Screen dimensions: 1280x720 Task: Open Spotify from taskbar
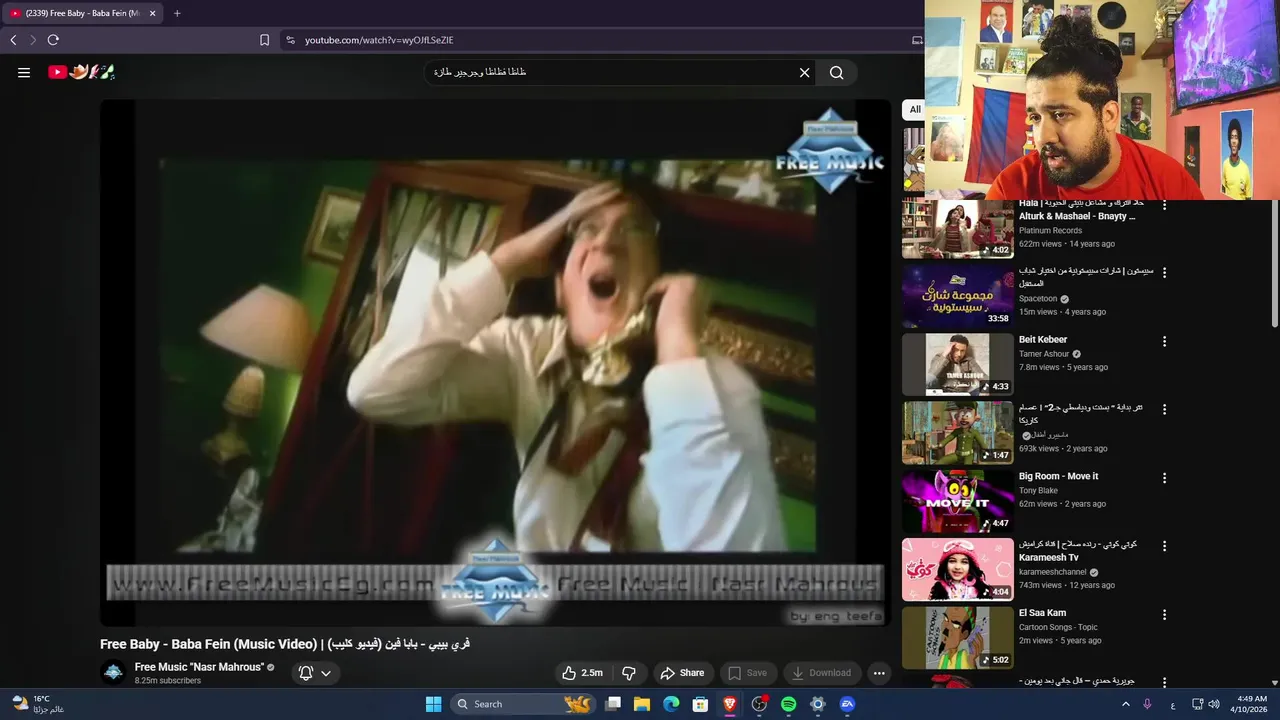coord(788,704)
